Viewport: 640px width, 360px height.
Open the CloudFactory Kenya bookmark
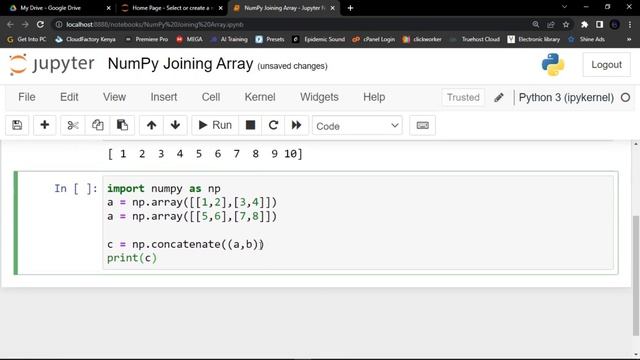(x=85, y=39)
